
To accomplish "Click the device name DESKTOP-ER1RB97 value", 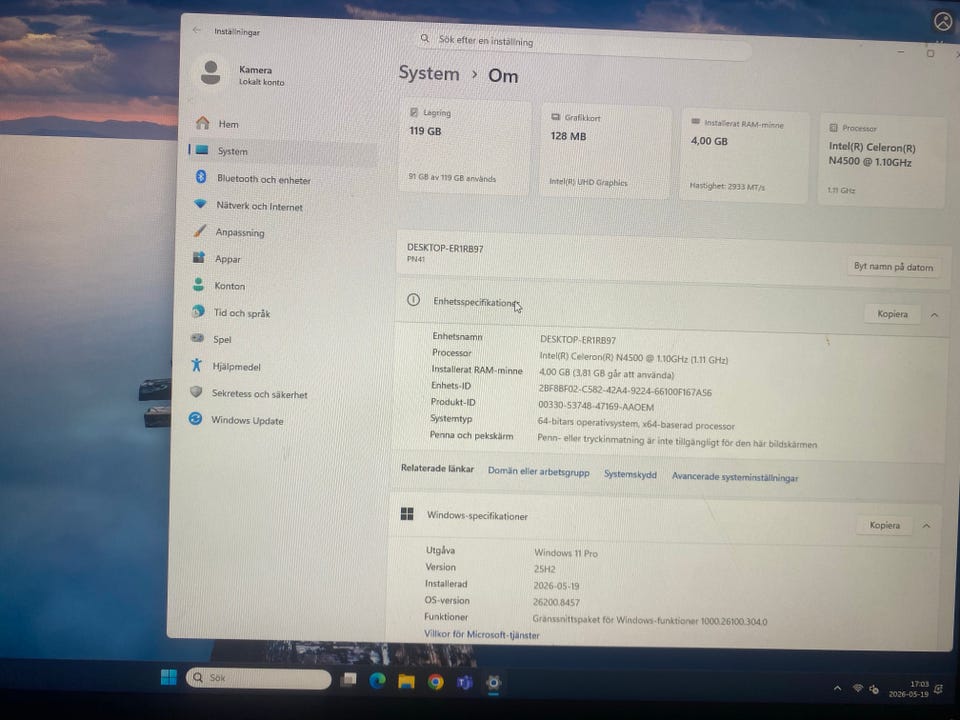I will click(578, 340).
